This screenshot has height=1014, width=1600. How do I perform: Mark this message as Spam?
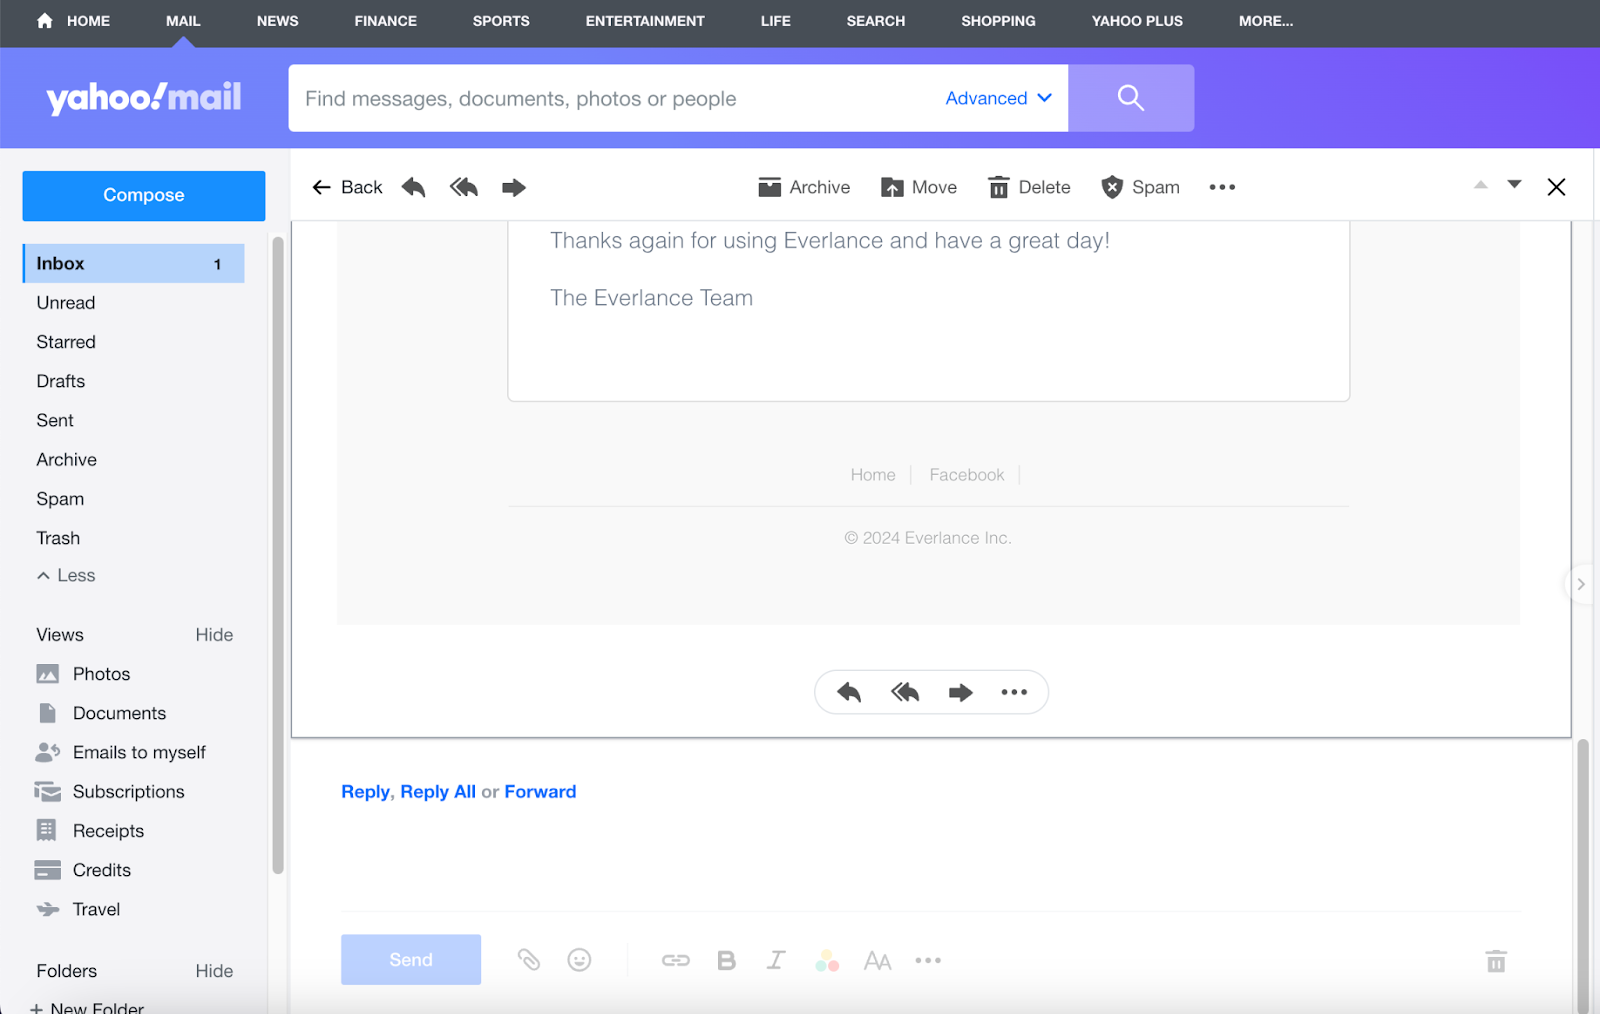coord(1140,187)
